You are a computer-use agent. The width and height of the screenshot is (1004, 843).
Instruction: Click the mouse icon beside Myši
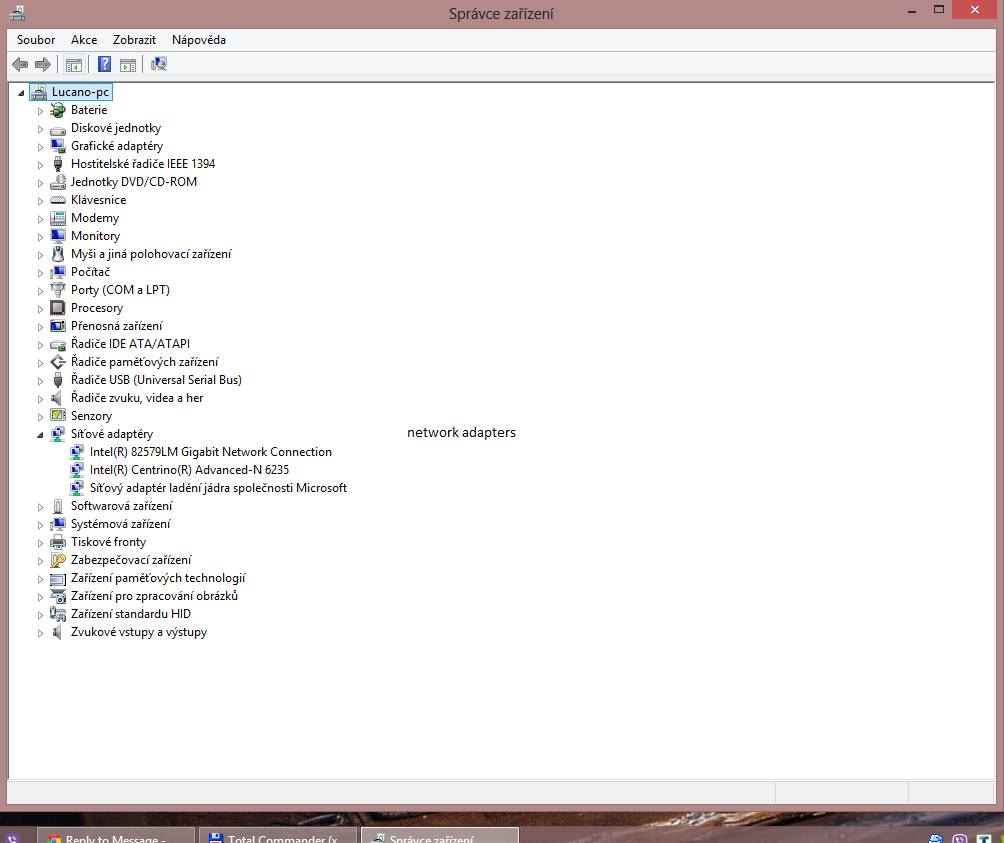point(58,254)
